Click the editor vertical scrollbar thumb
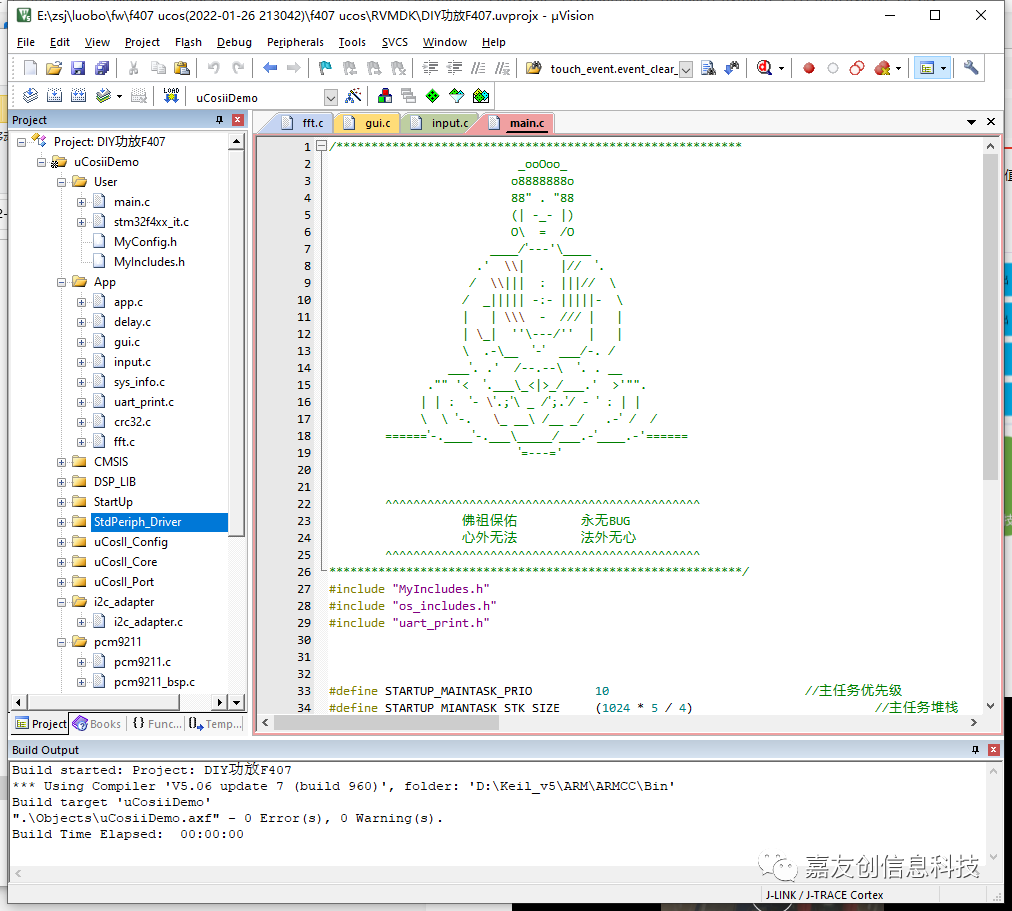Viewport: 1012px width, 911px height. coord(990,316)
